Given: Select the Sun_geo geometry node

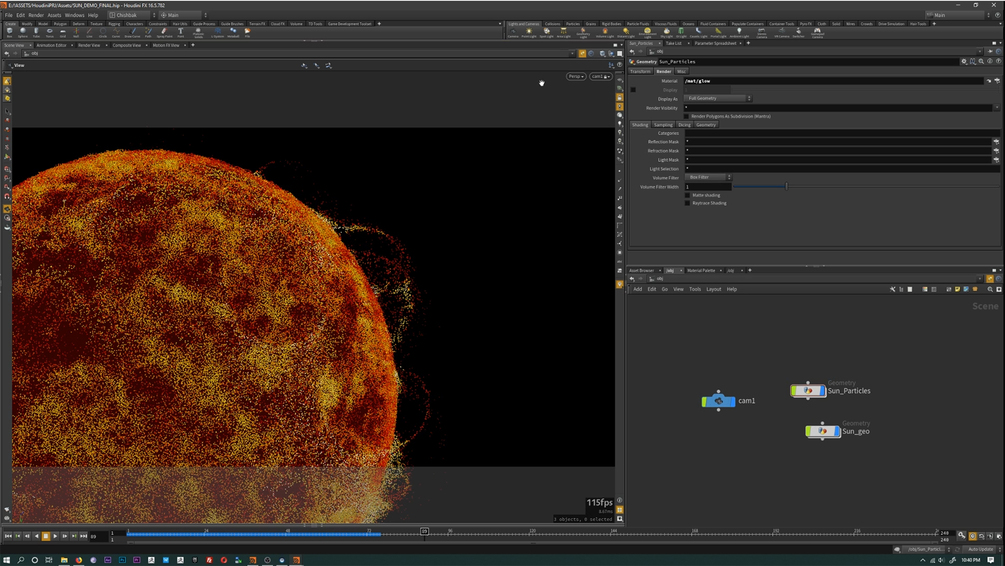Looking at the screenshot, I should (823, 431).
